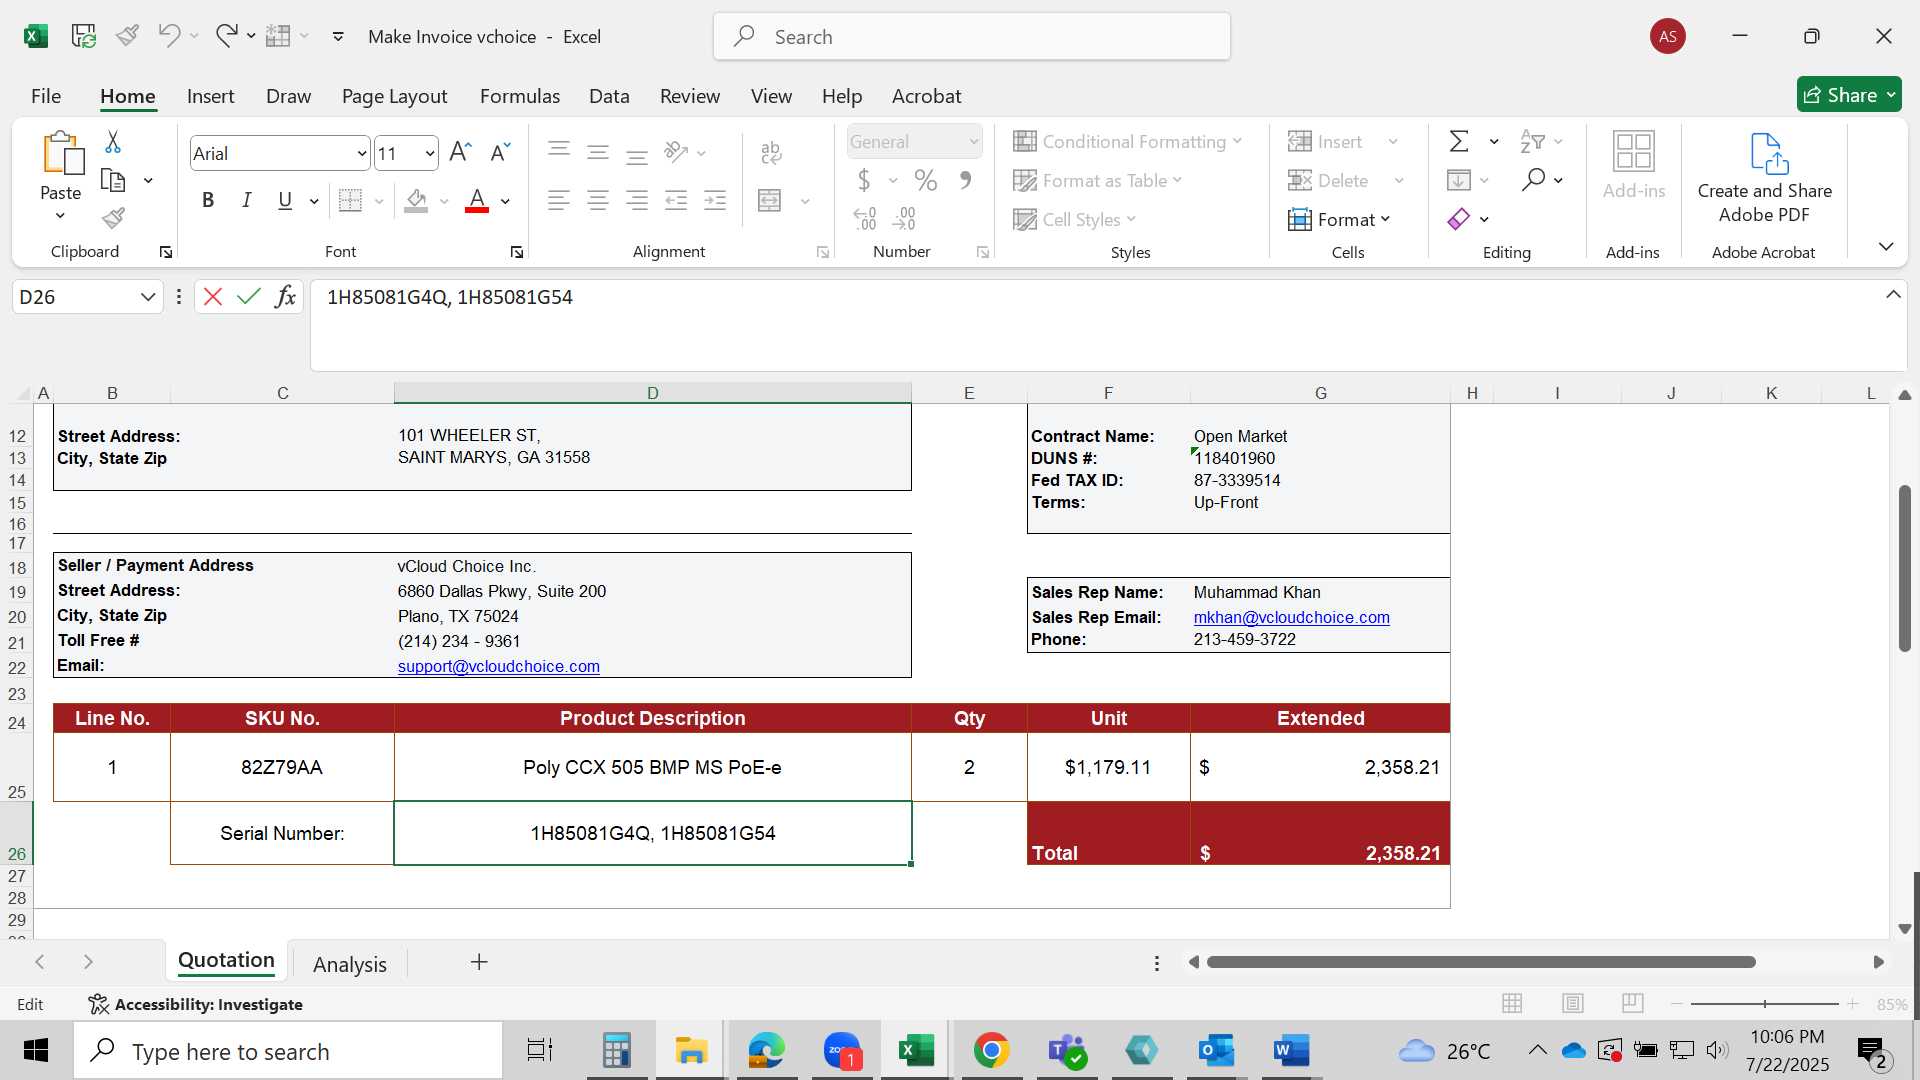Click Create and Share Adobe PDF
Viewport: 1920px width, 1080px height.
[1764, 178]
